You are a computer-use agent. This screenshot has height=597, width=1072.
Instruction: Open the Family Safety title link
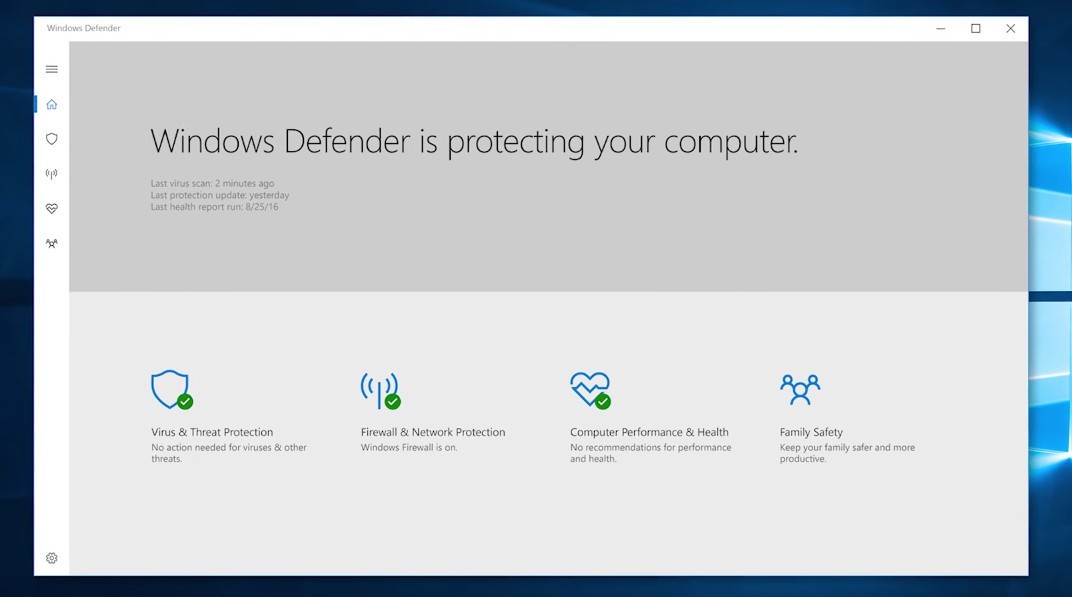811,432
